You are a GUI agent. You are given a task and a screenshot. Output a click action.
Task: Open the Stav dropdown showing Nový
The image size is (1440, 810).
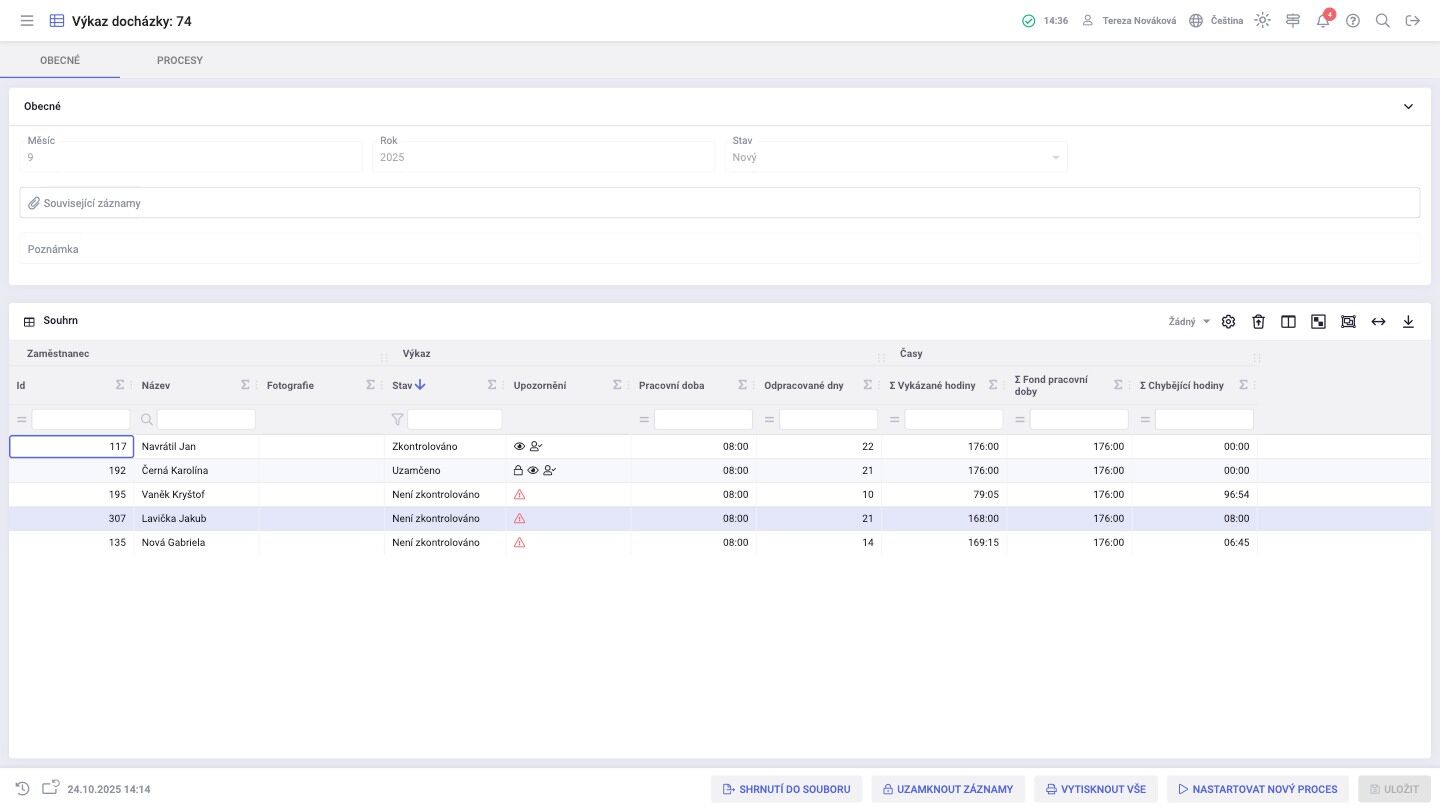coord(896,157)
